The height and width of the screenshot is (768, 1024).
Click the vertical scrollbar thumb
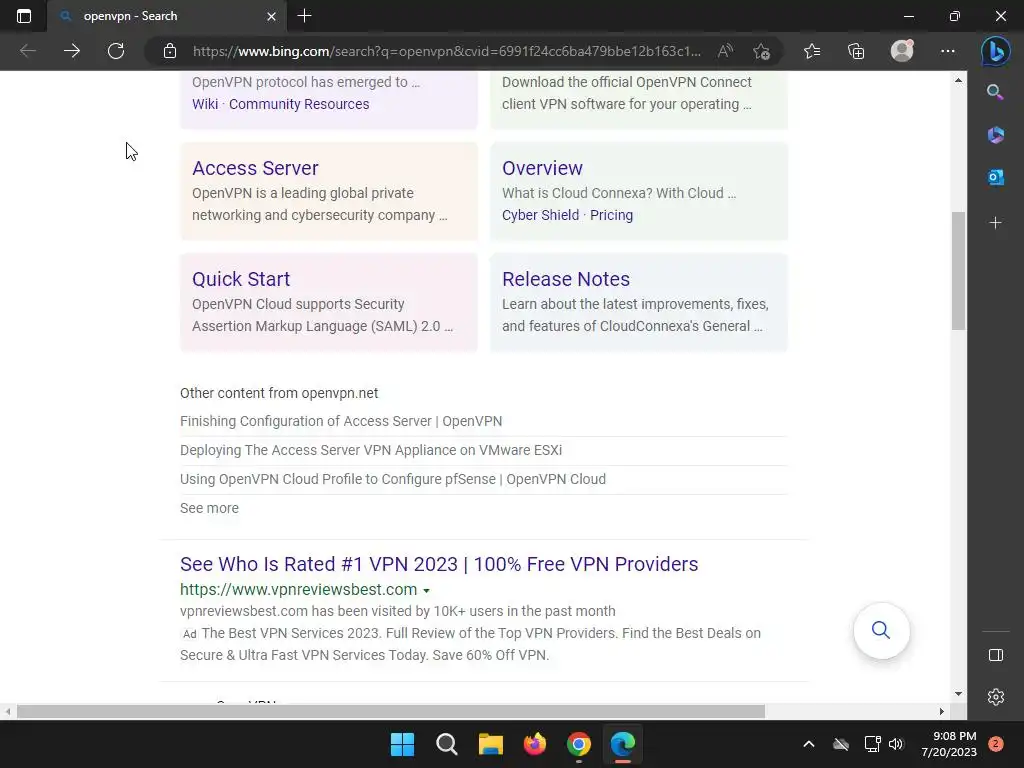click(x=958, y=270)
